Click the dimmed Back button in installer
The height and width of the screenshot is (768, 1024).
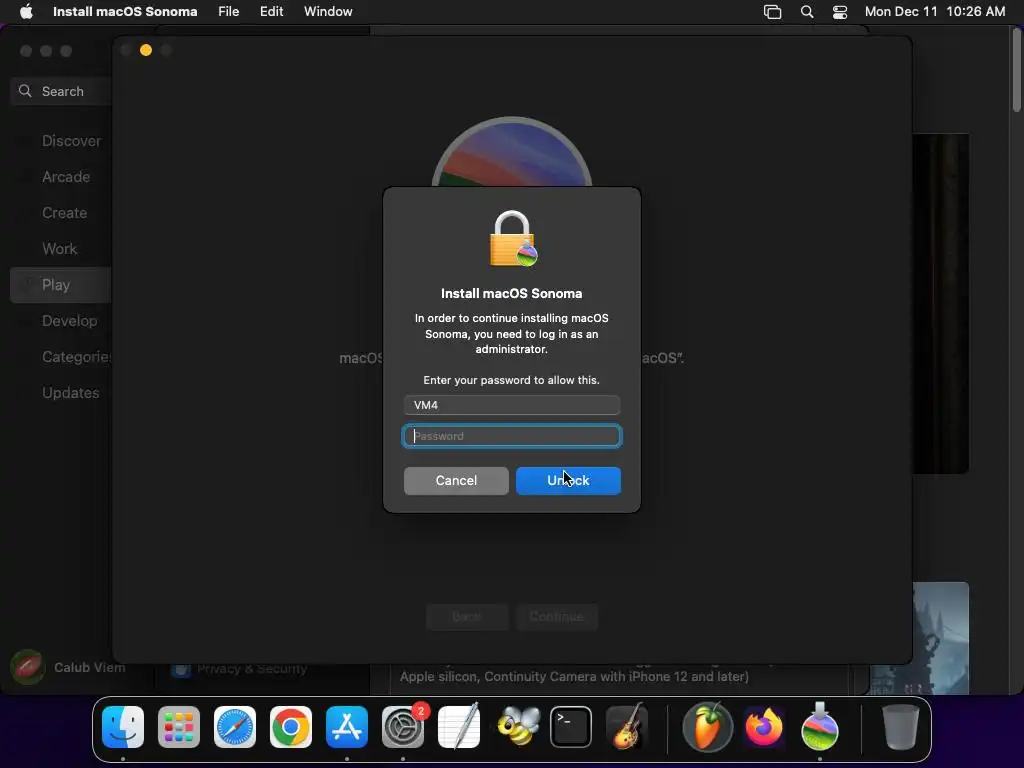point(467,616)
